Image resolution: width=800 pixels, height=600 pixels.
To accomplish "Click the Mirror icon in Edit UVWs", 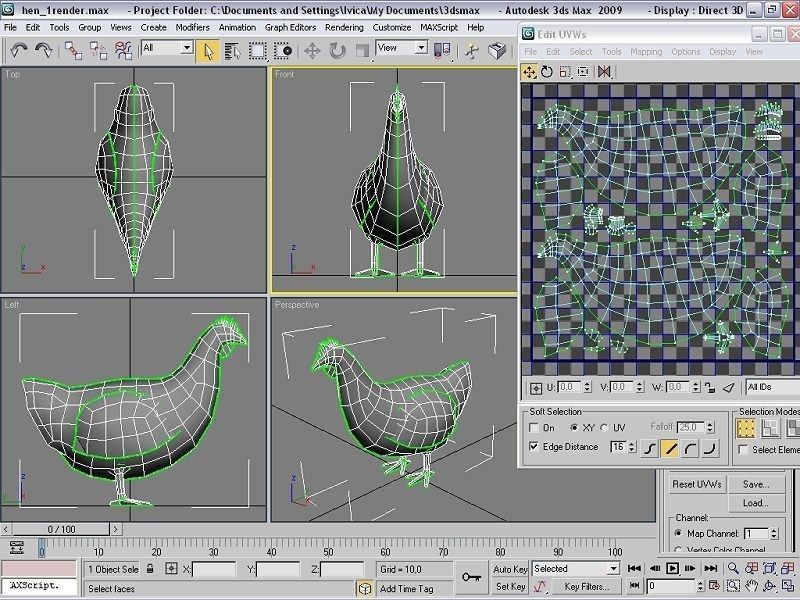I will click(x=604, y=72).
